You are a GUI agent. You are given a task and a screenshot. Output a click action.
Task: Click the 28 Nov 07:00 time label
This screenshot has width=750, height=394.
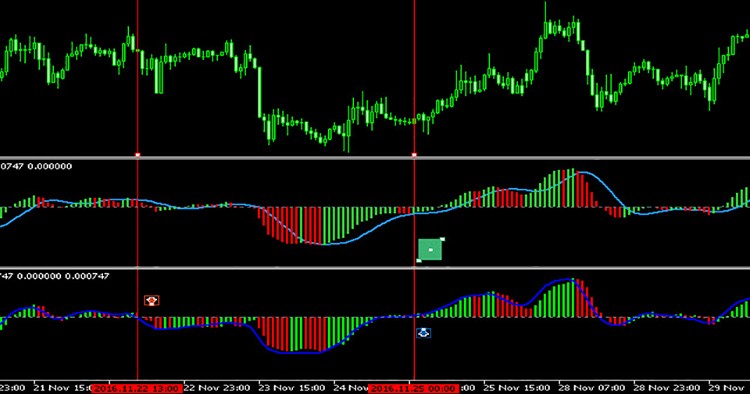coord(592,388)
